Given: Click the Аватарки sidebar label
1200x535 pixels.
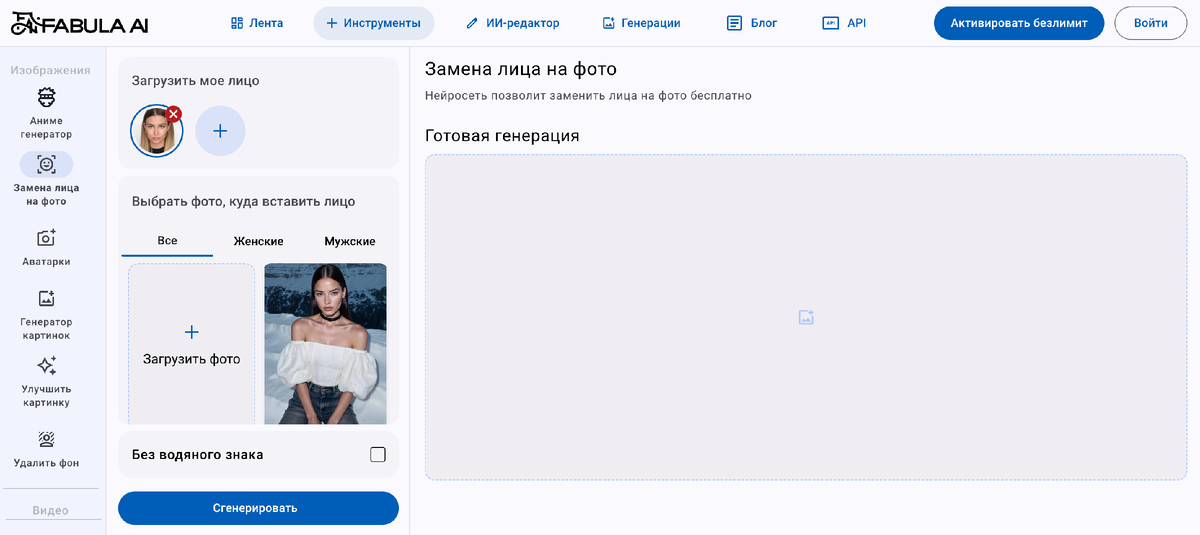Looking at the screenshot, I should click(x=46, y=262).
